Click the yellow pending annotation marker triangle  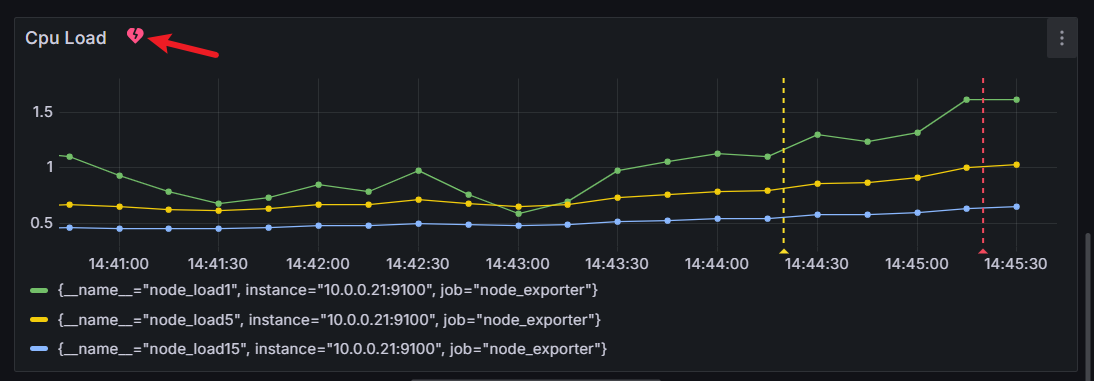[784, 251]
